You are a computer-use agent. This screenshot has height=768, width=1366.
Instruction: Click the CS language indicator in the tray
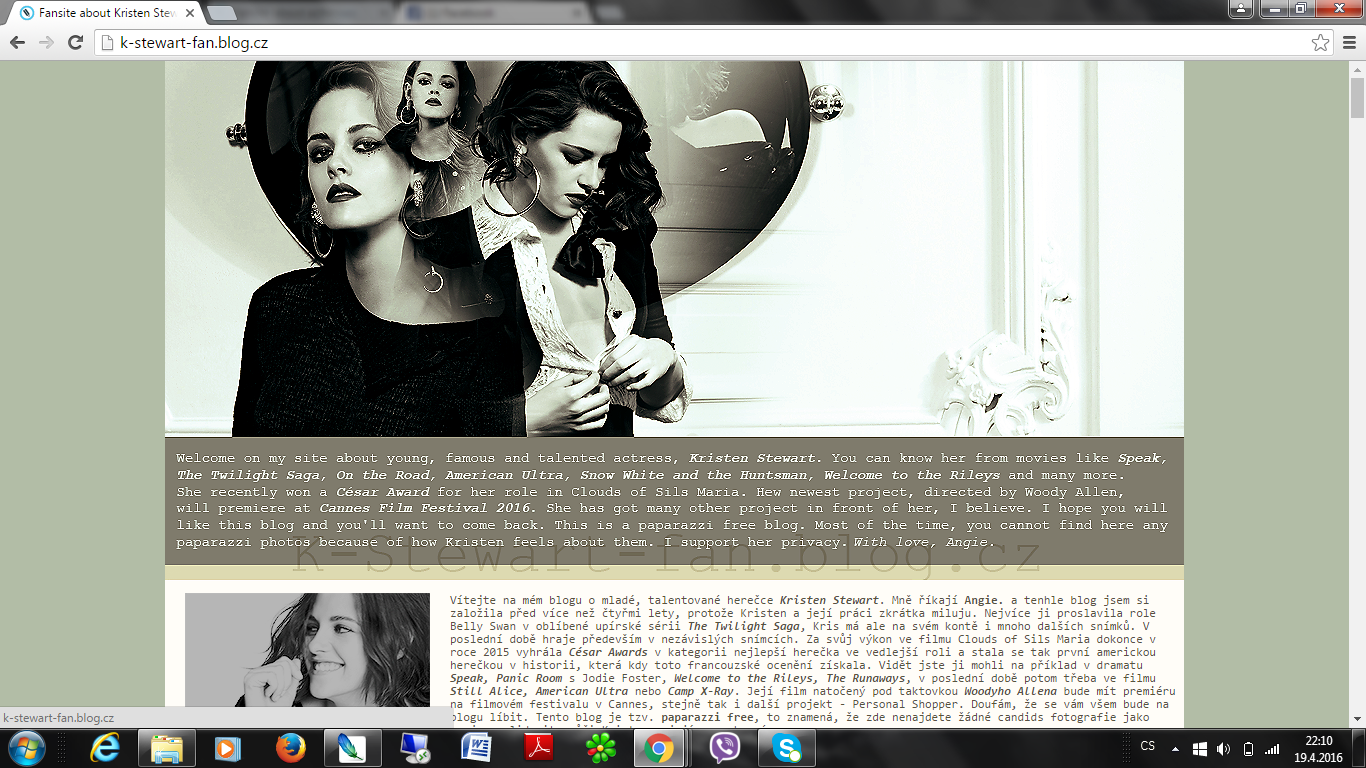tap(1148, 747)
